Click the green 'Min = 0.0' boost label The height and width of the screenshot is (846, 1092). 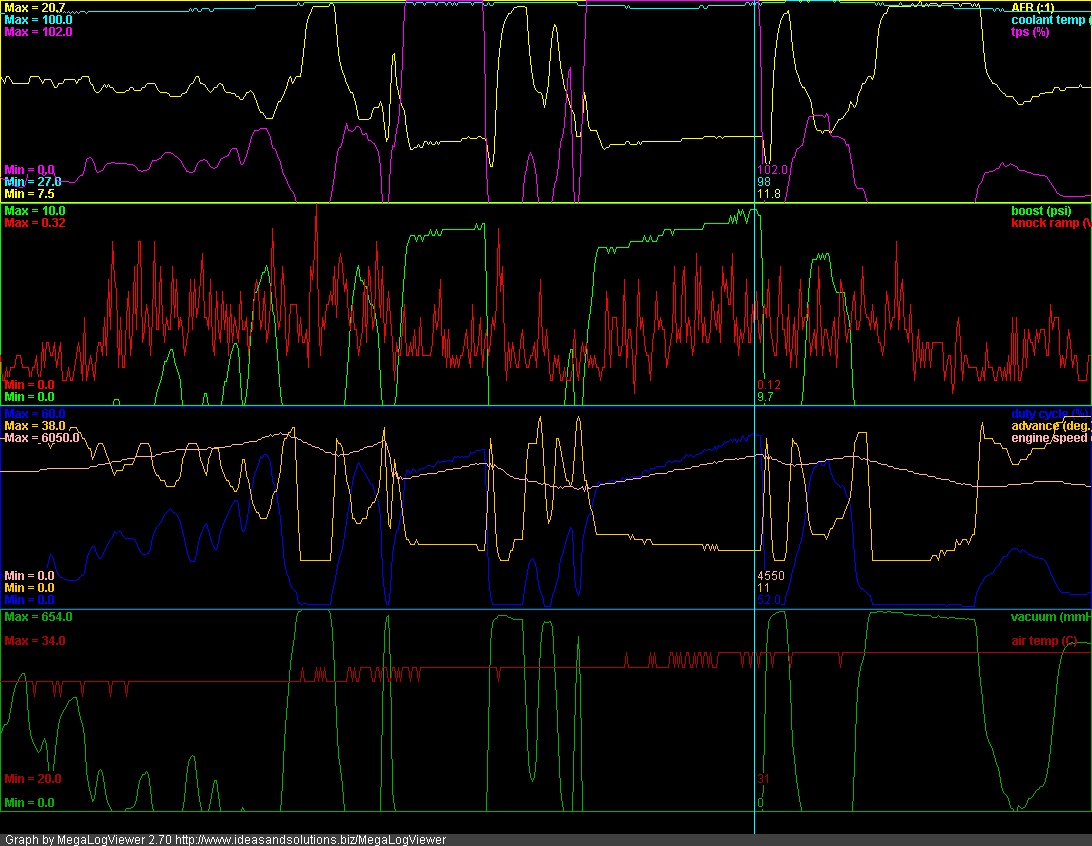(x=29, y=397)
